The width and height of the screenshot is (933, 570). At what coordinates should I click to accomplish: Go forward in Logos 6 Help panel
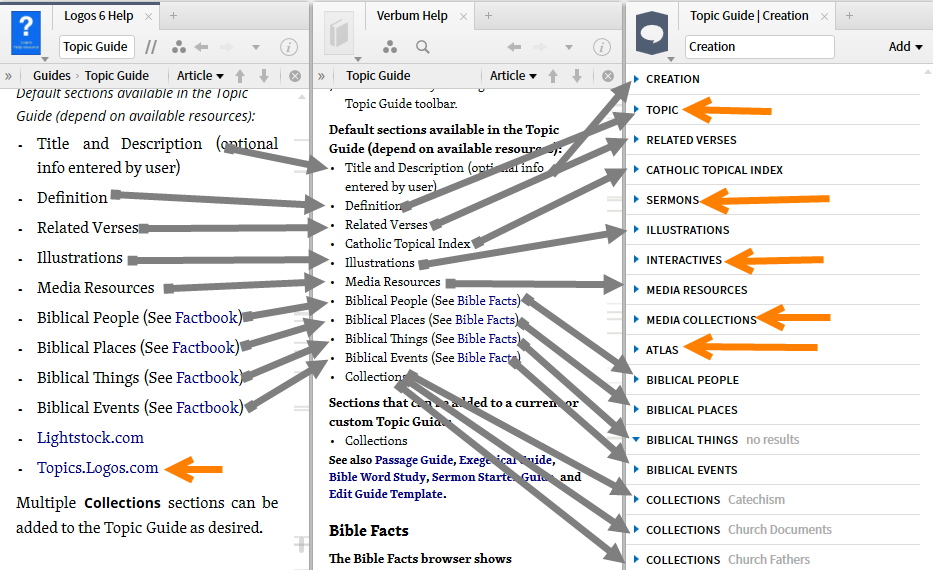coord(227,47)
